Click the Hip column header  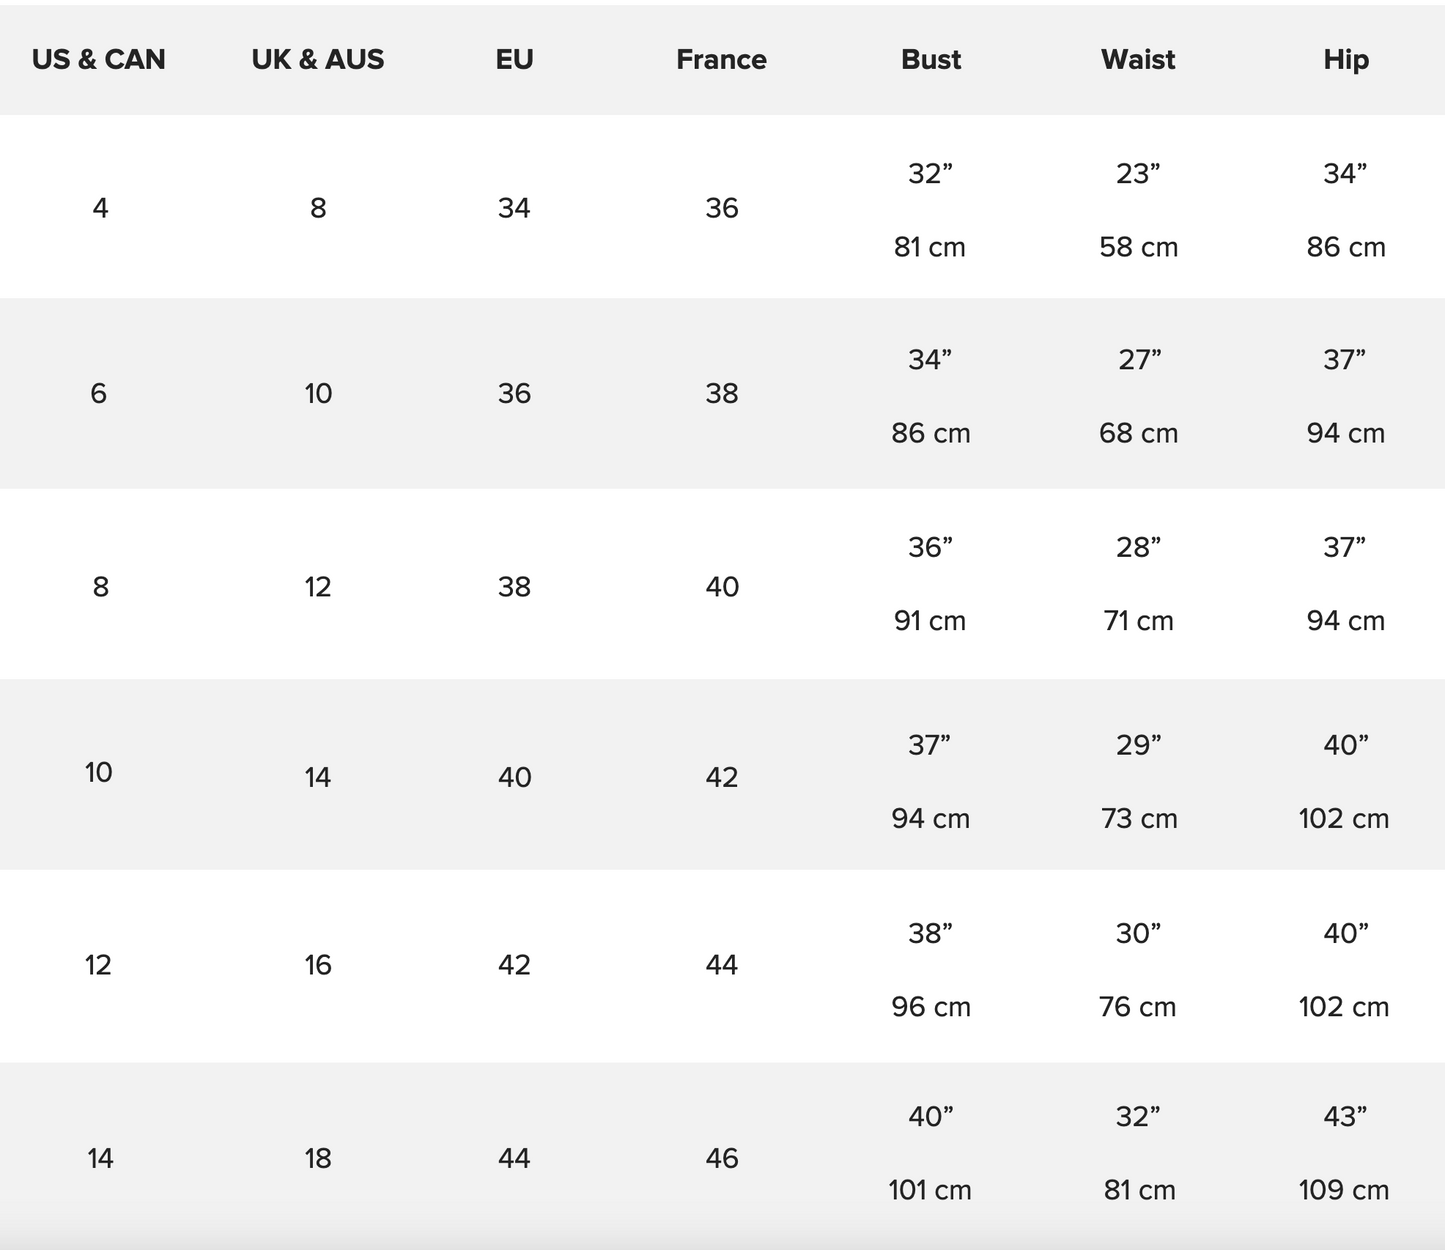click(1346, 60)
